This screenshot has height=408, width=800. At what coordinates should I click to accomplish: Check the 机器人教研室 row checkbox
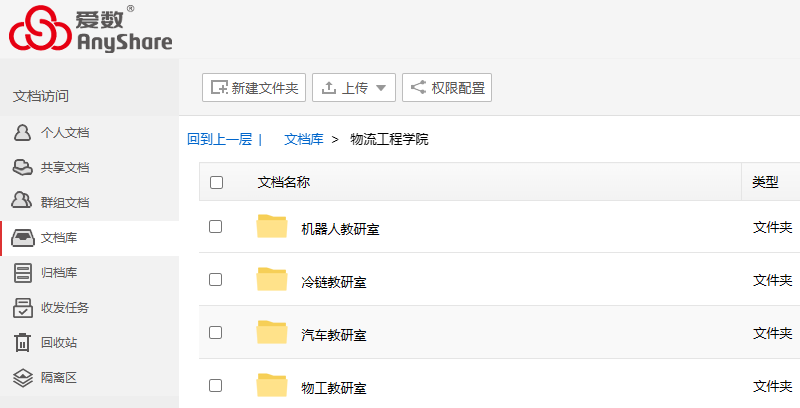(215, 227)
